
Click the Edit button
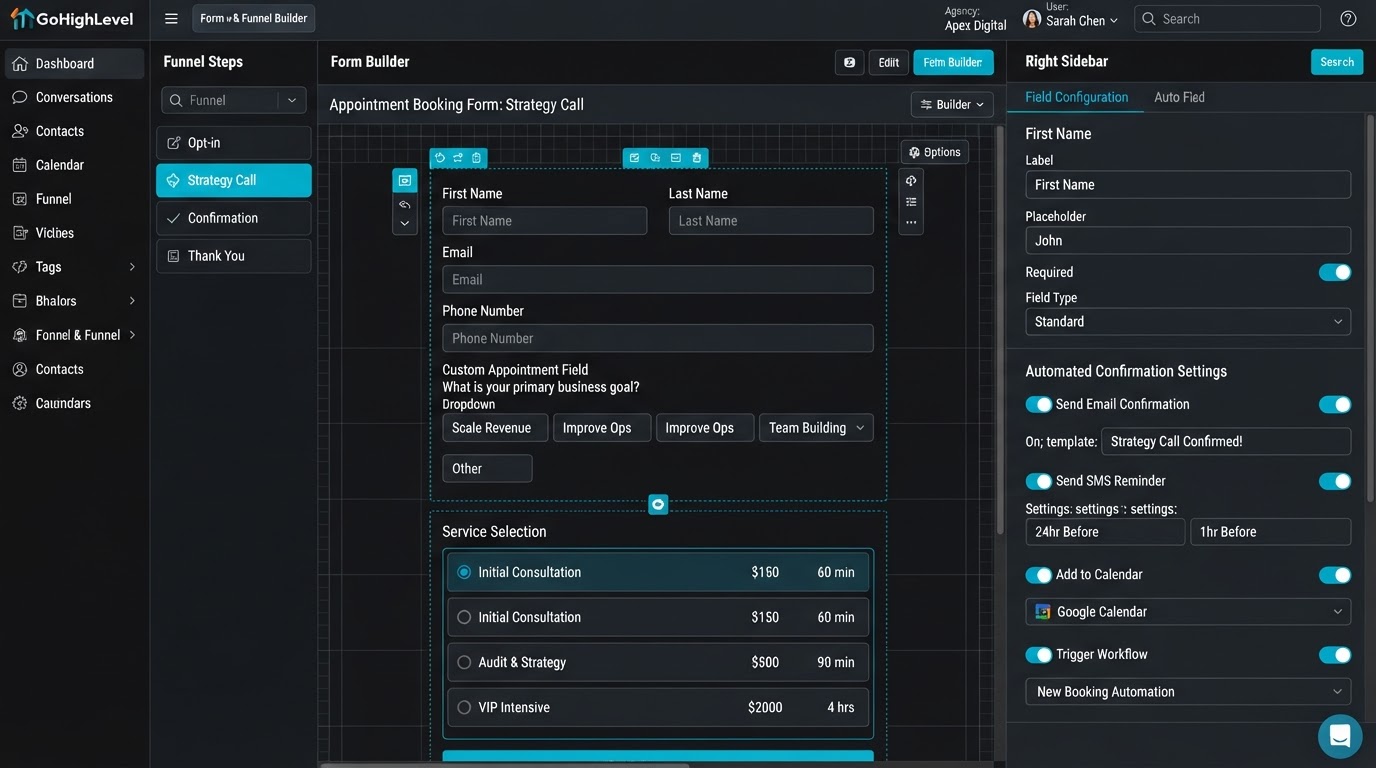pos(888,62)
